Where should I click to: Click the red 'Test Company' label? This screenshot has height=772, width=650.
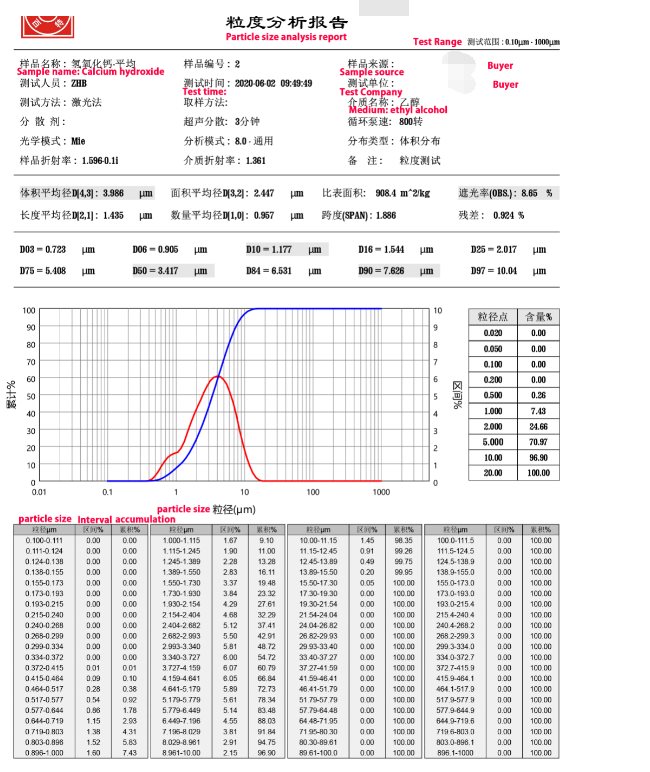[370, 92]
